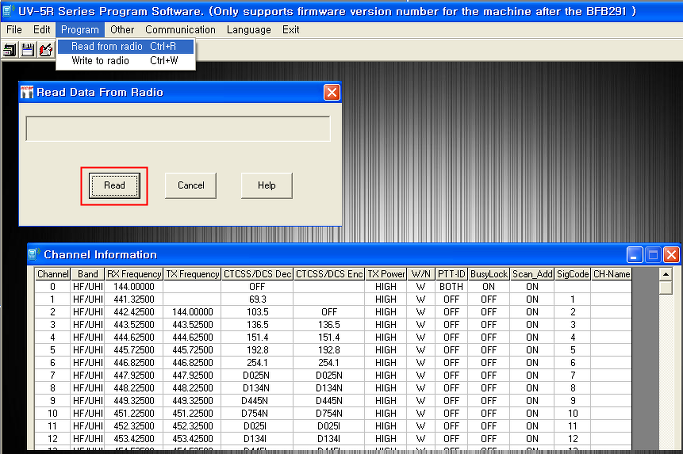Click the Read button in the dialog
Screen dimensions: 683x454
(115, 186)
